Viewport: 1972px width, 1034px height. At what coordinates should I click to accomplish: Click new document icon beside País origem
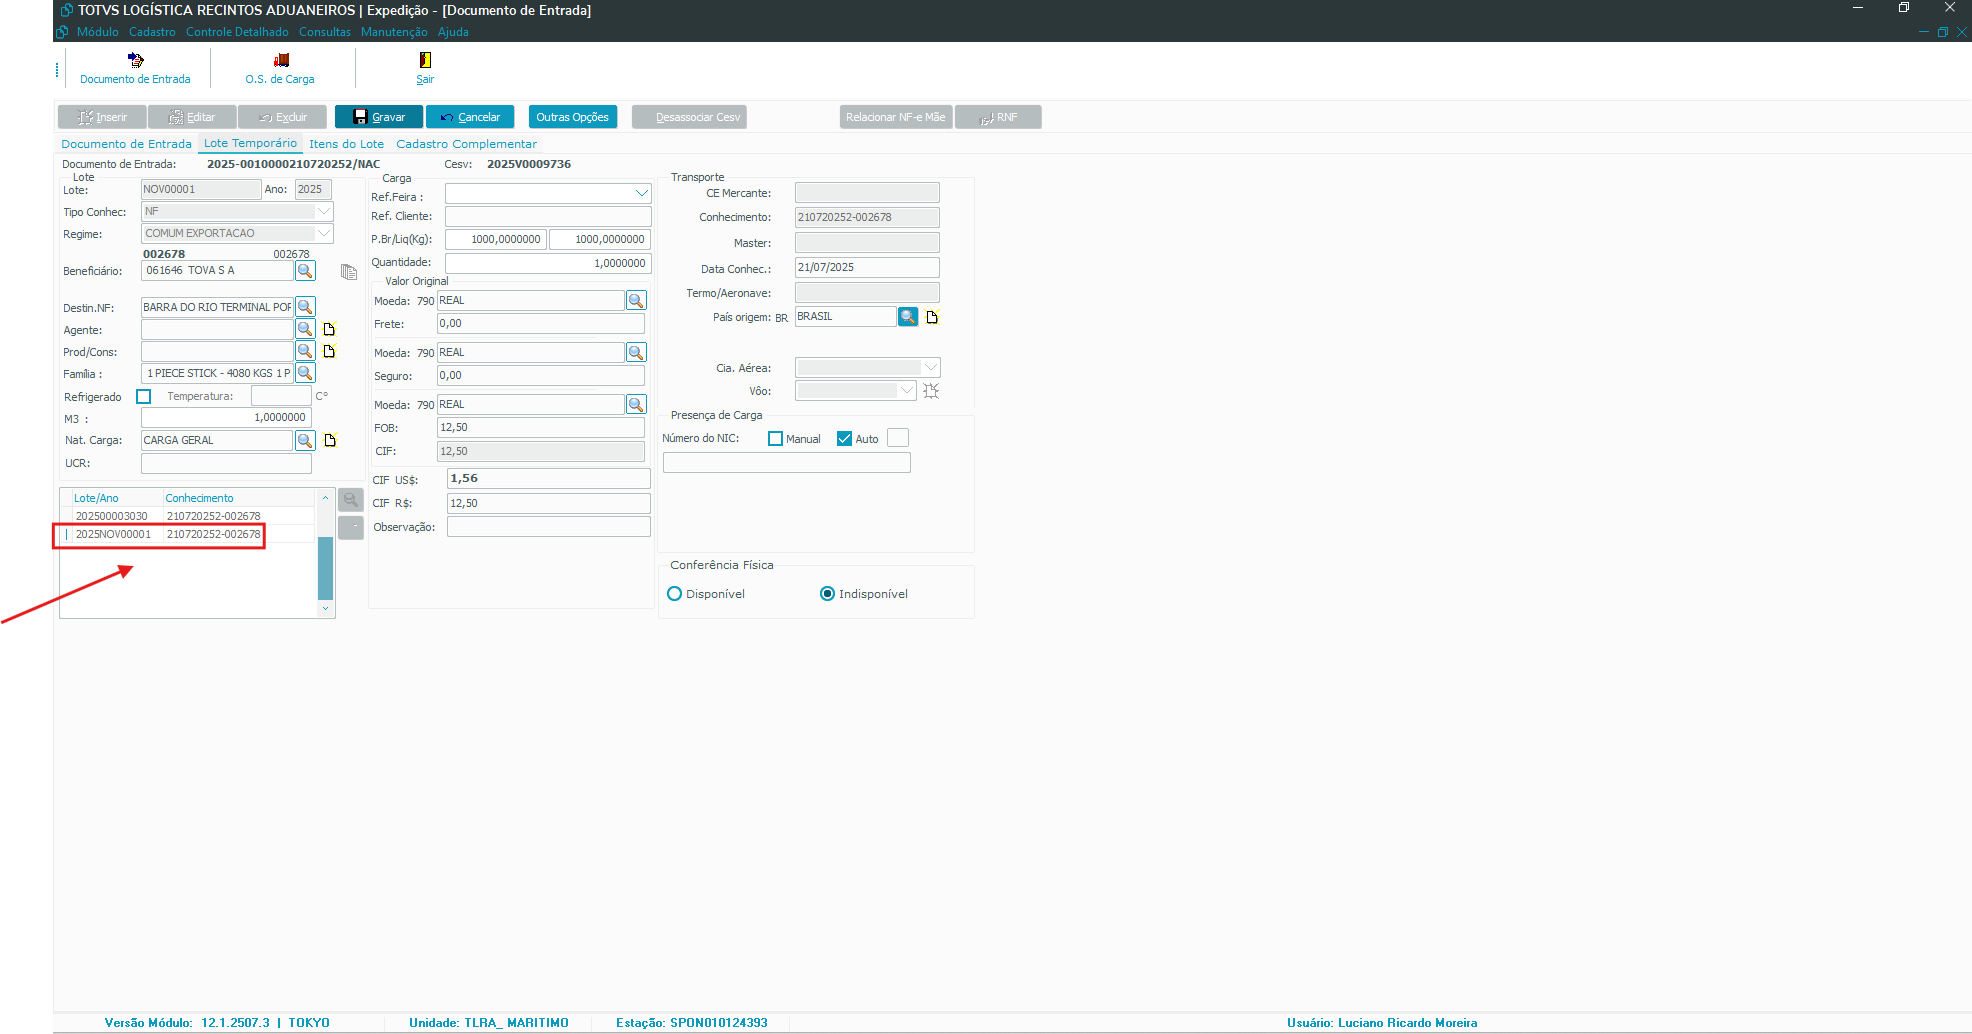point(932,317)
